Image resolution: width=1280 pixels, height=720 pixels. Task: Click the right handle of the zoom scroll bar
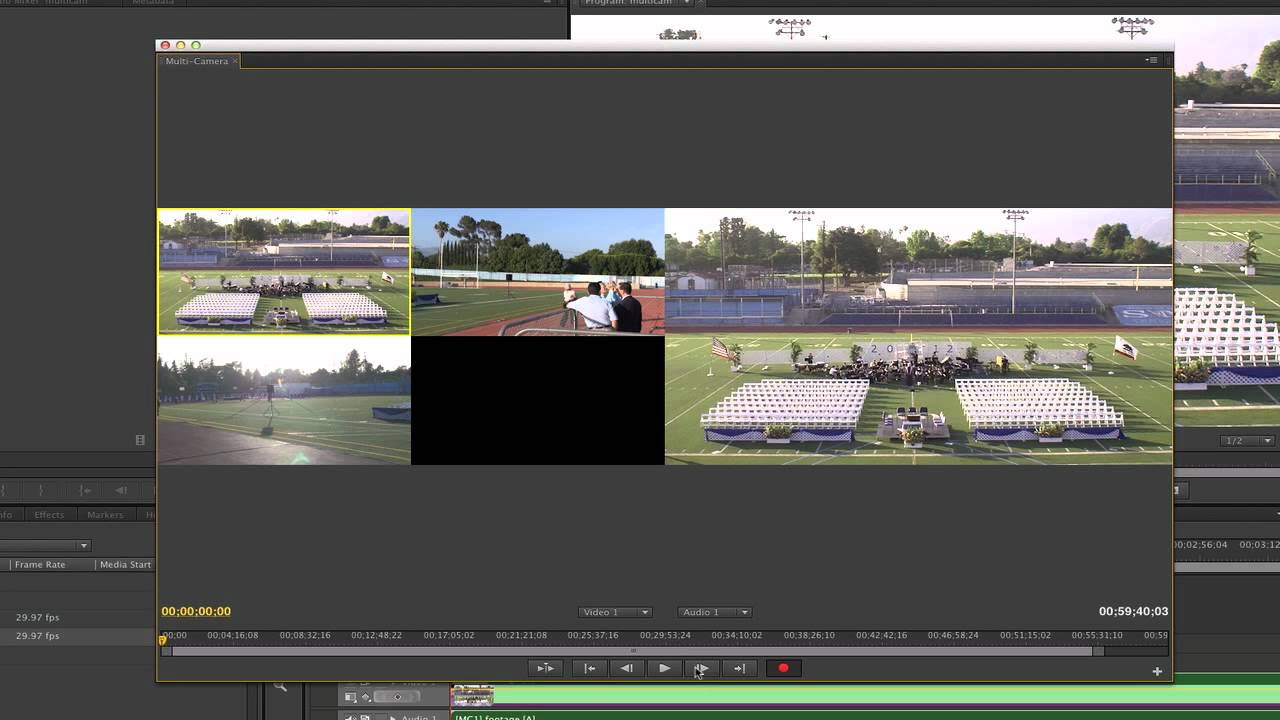point(1098,651)
